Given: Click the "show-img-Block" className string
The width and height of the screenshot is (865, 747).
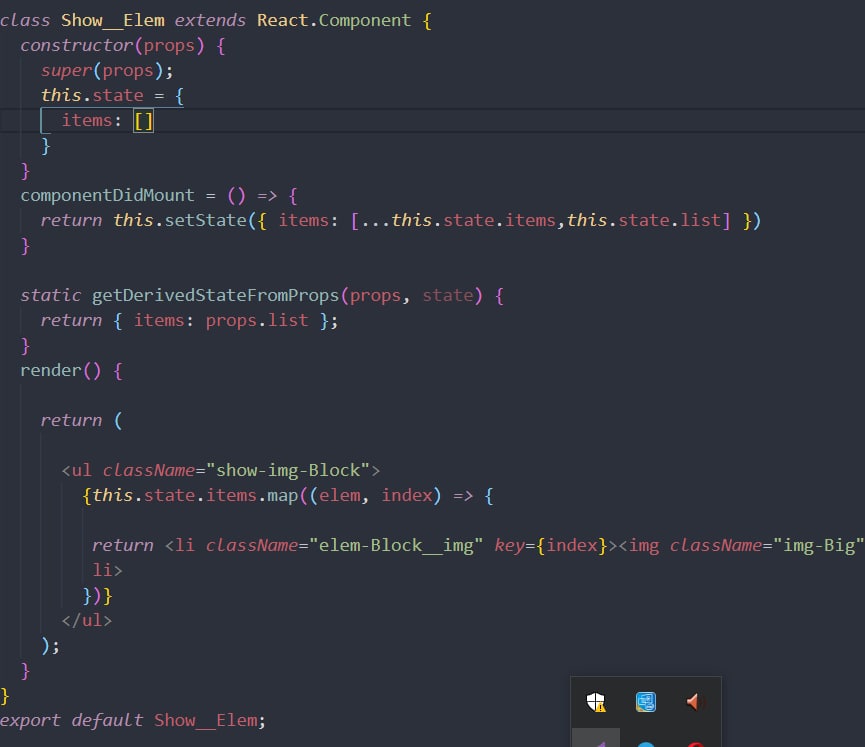Looking at the screenshot, I should coord(287,470).
